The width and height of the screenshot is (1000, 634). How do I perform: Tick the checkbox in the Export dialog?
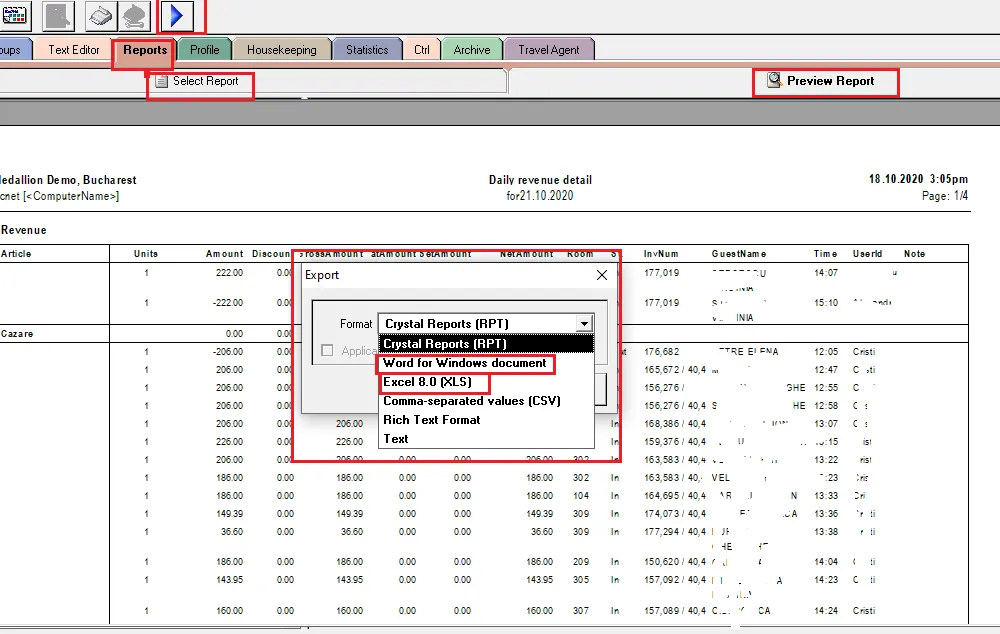coord(327,350)
